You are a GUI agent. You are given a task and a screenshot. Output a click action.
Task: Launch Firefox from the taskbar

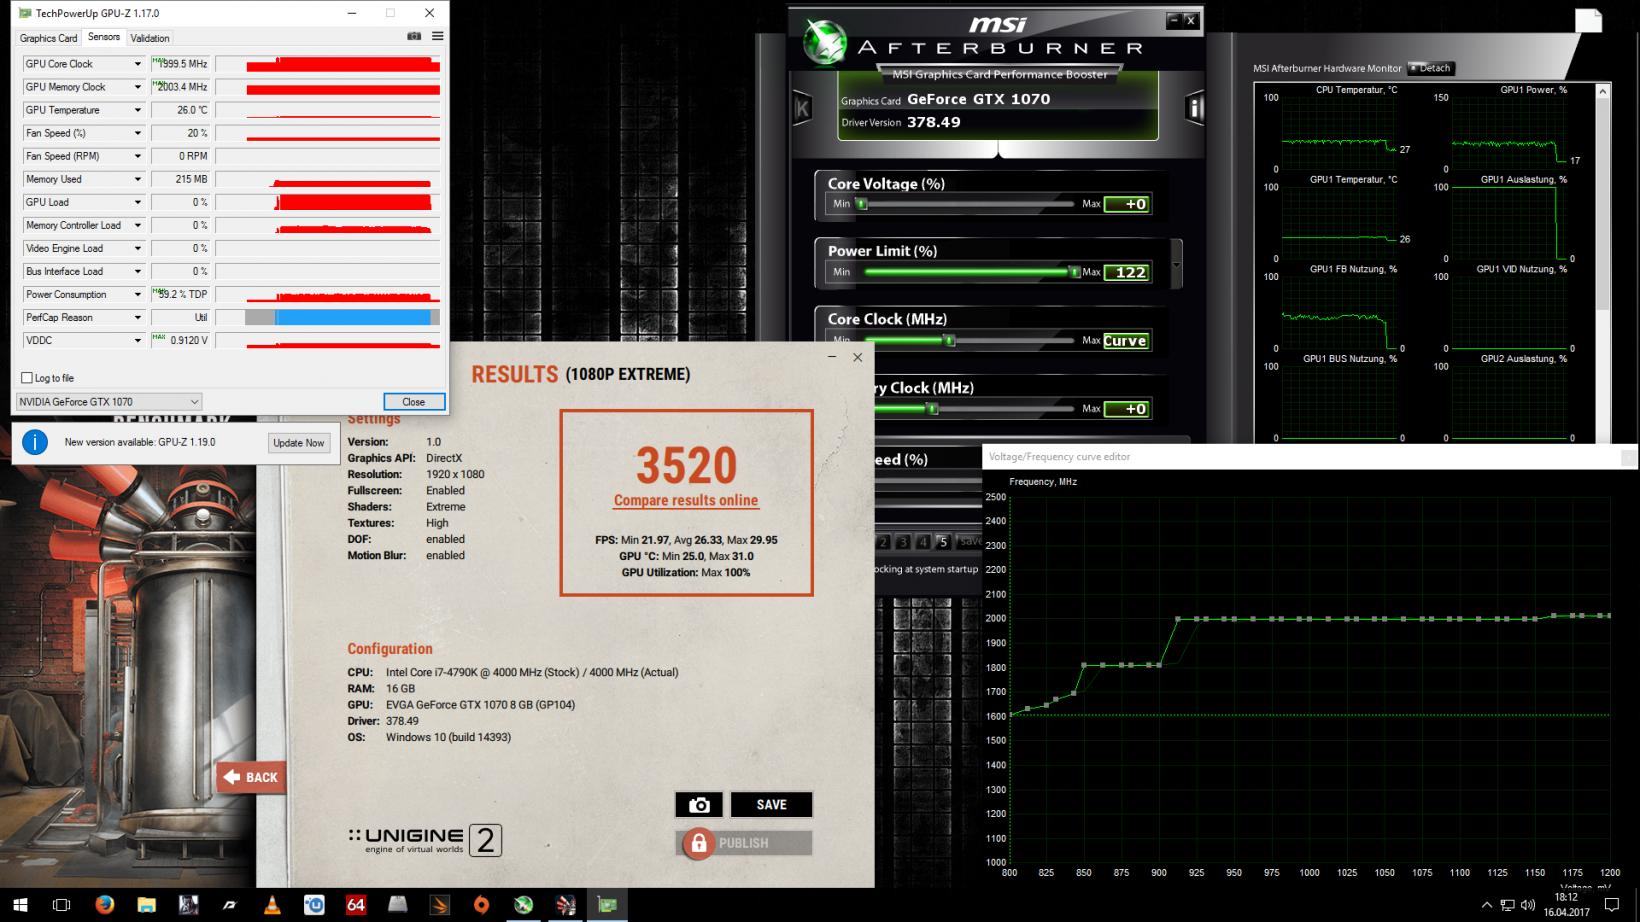[104, 905]
